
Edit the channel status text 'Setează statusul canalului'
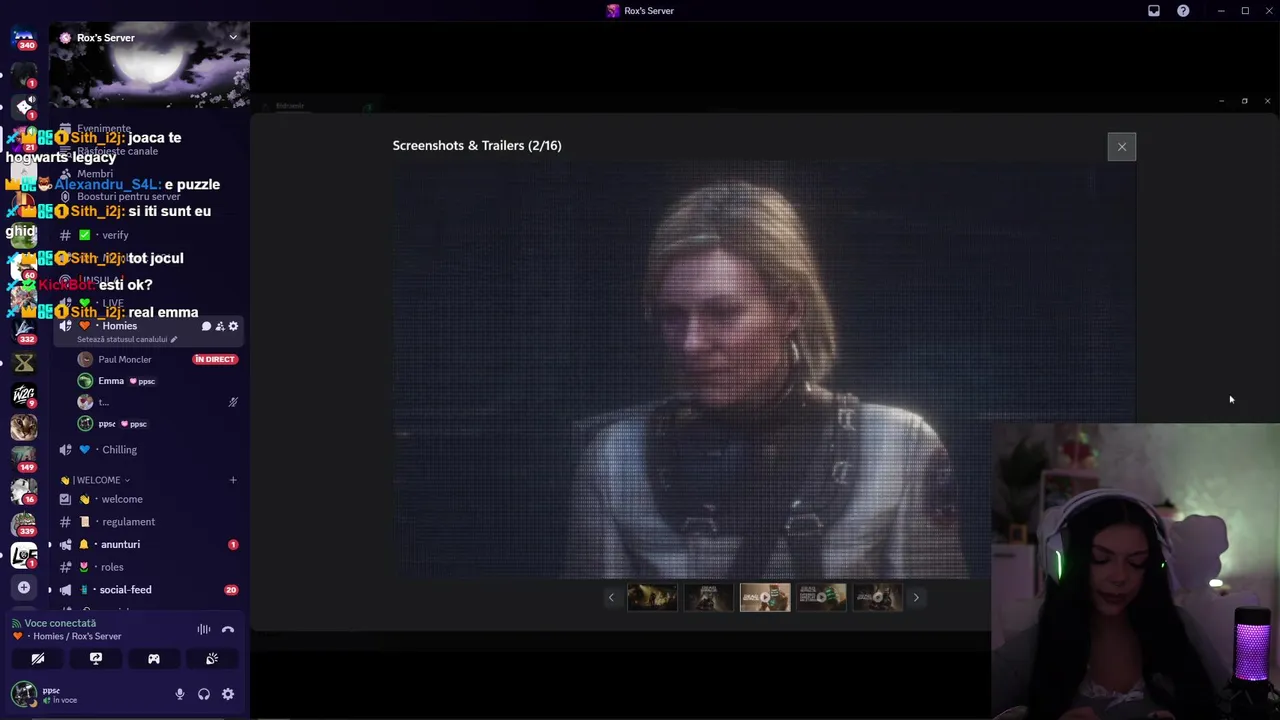(x=127, y=339)
